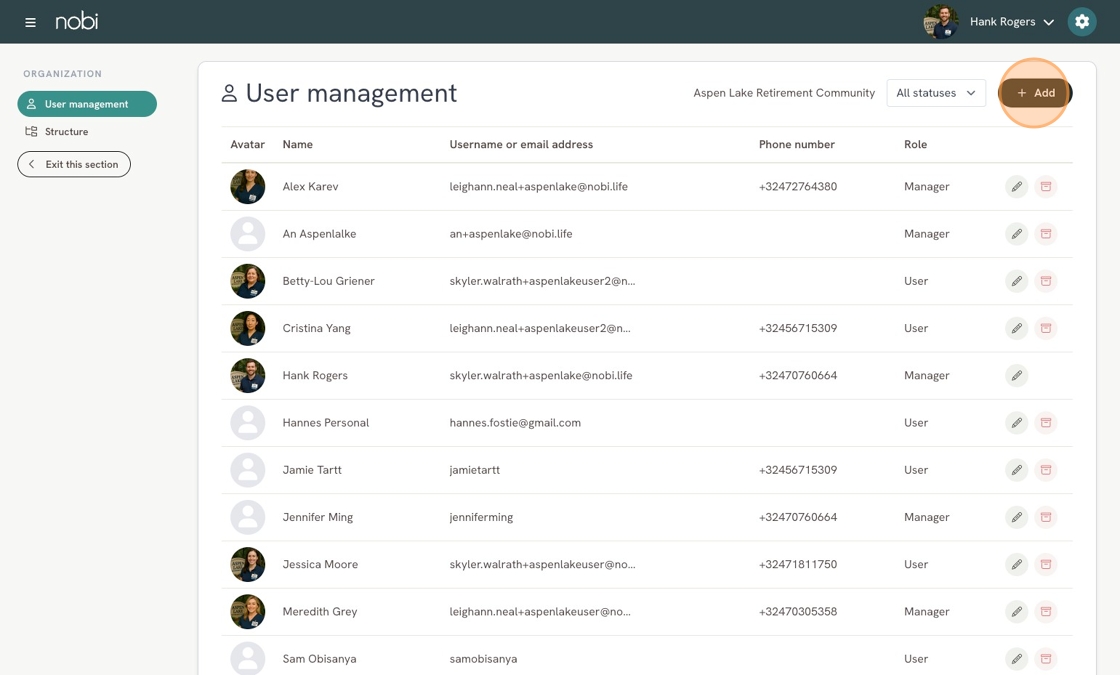Click Exit this section button
1120x675 pixels.
pyautogui.click(x=74, y=164)
